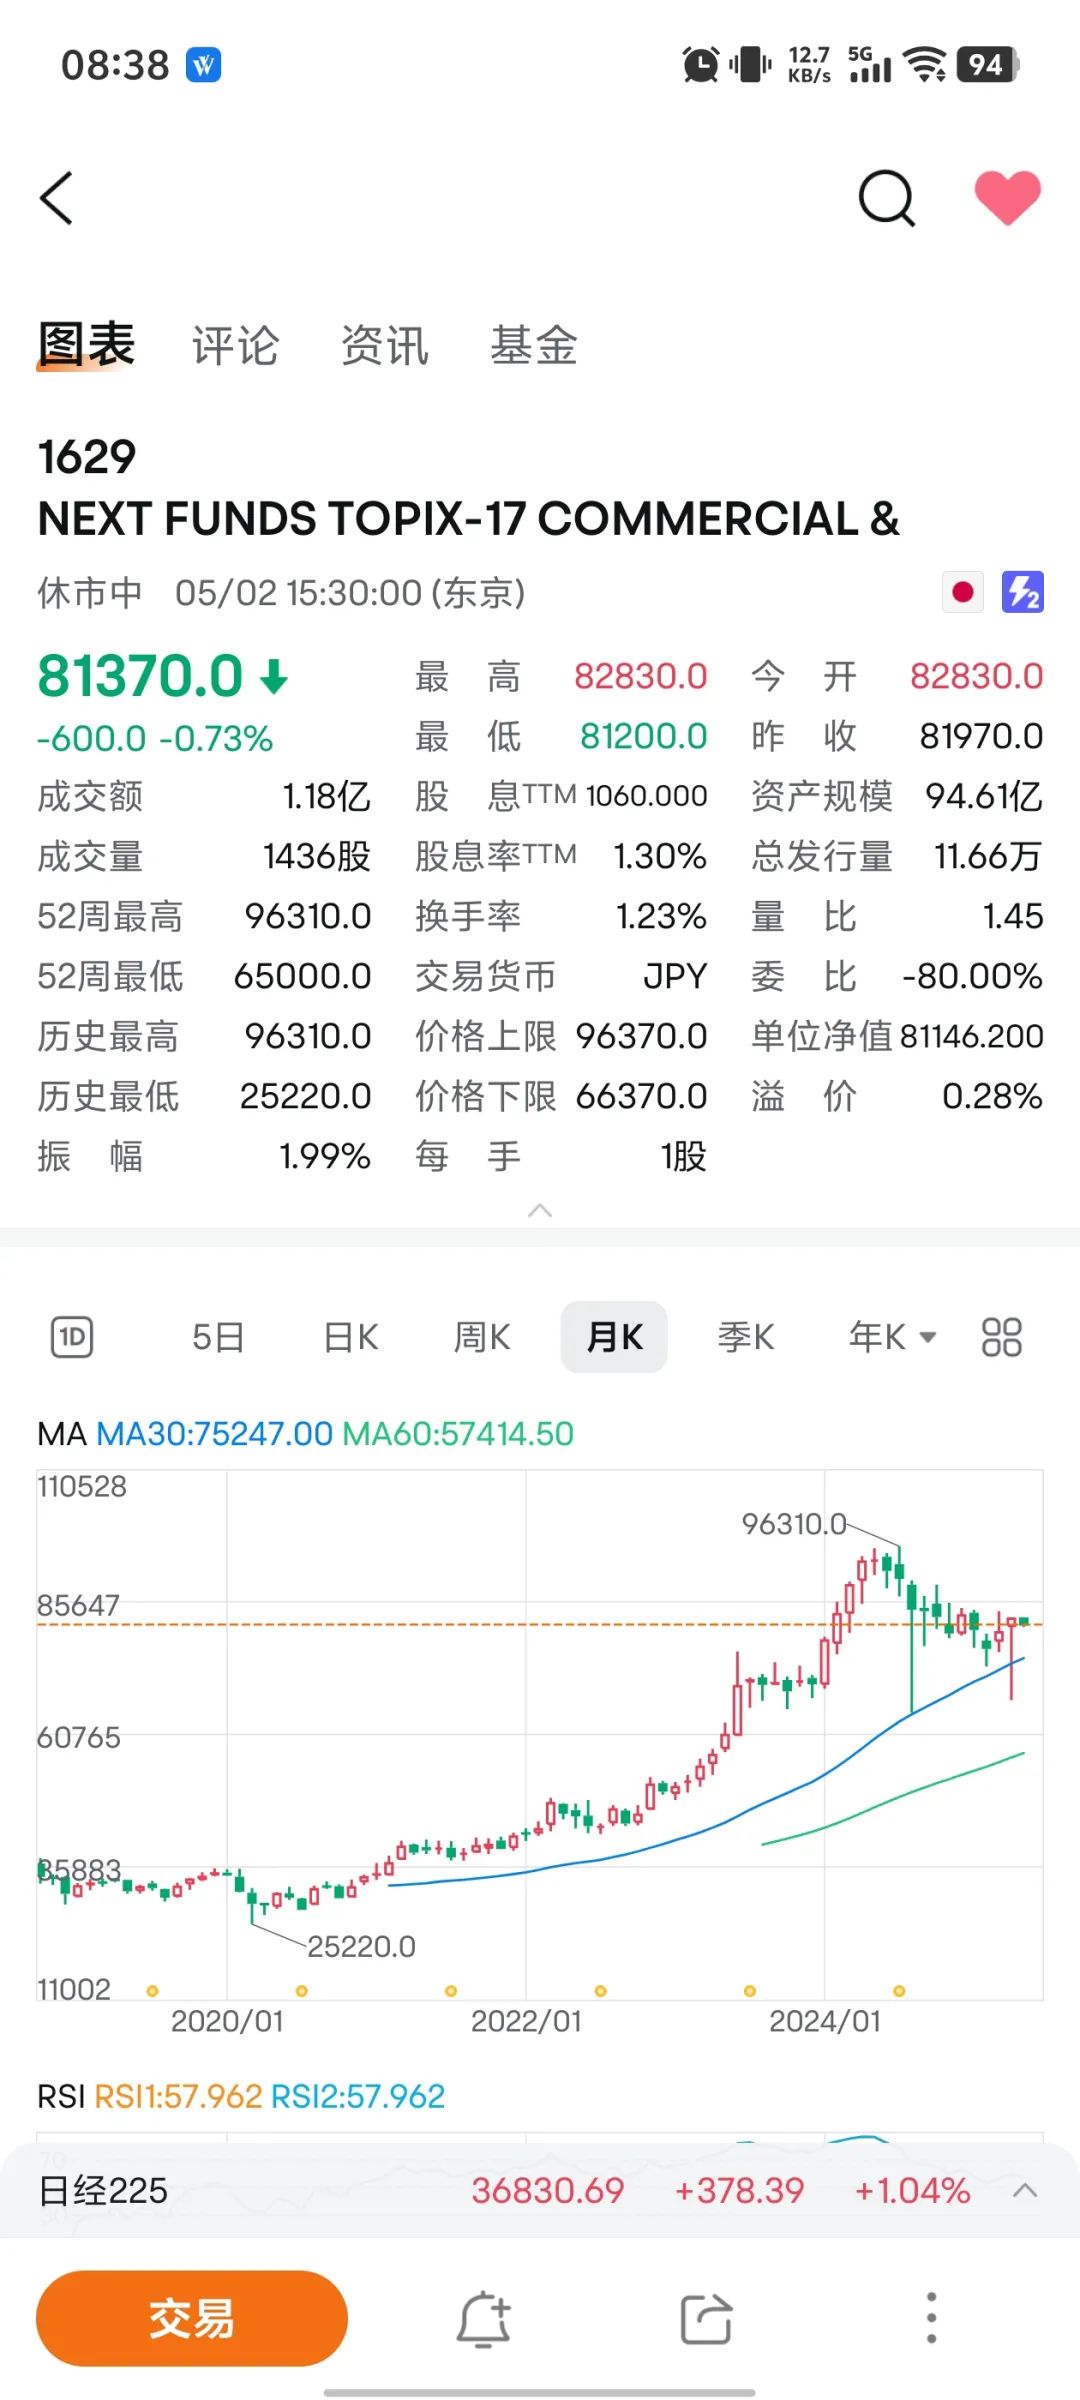1080x2400 pixels.
Task: Tap the 最高 value 82830.0
Action: [641, 676]
